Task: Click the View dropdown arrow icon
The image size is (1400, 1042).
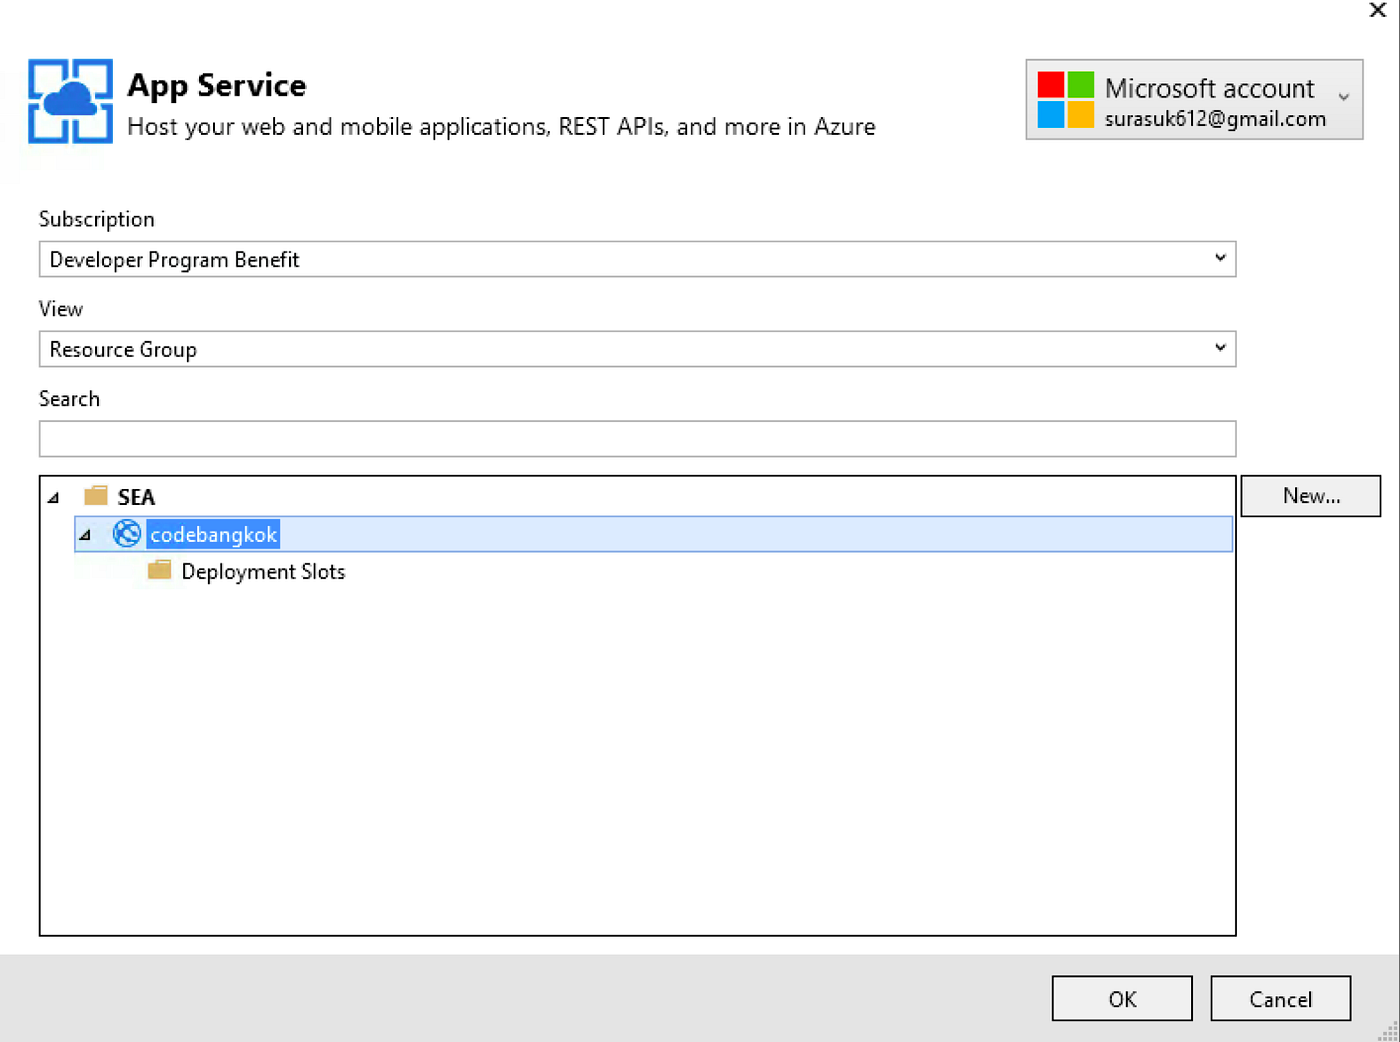Action: [1220, 348]
